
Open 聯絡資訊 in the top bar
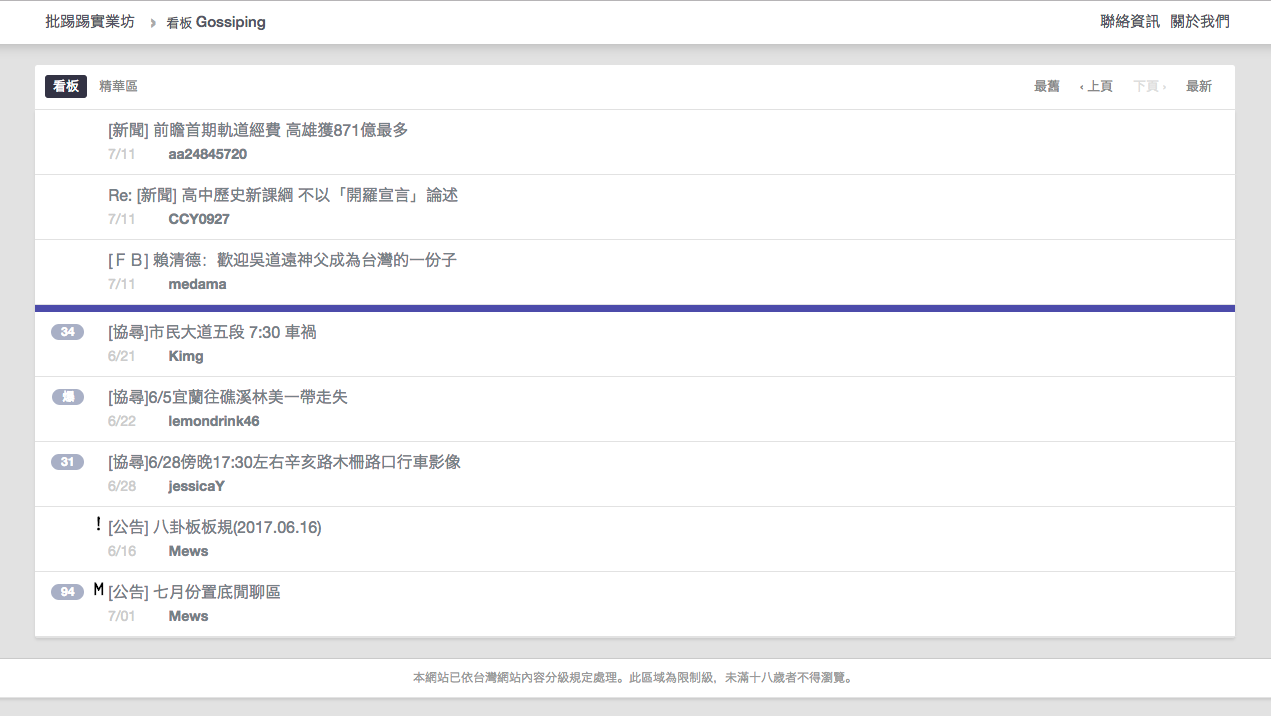[x=1129, y=20]
